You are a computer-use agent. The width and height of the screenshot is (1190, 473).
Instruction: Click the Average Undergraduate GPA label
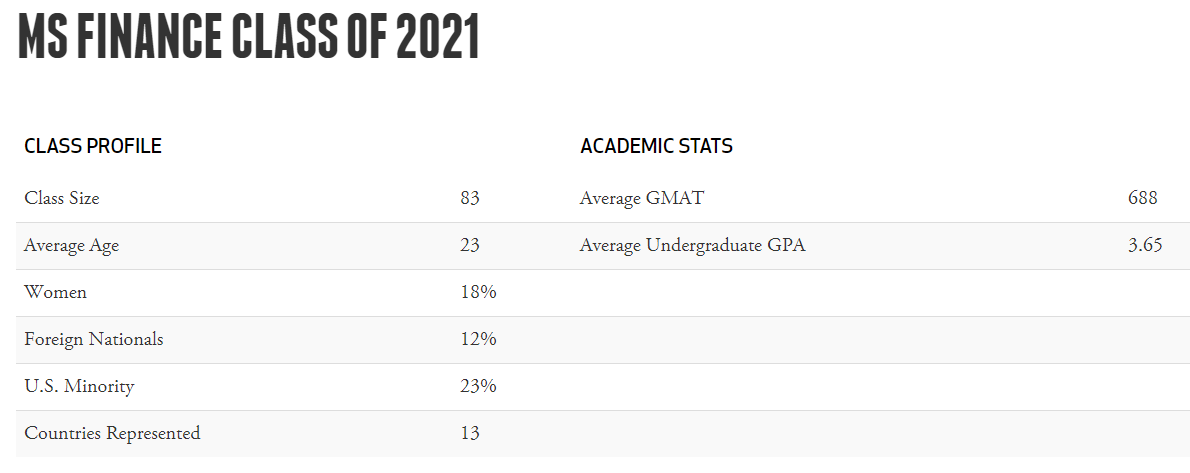[692, 245]
